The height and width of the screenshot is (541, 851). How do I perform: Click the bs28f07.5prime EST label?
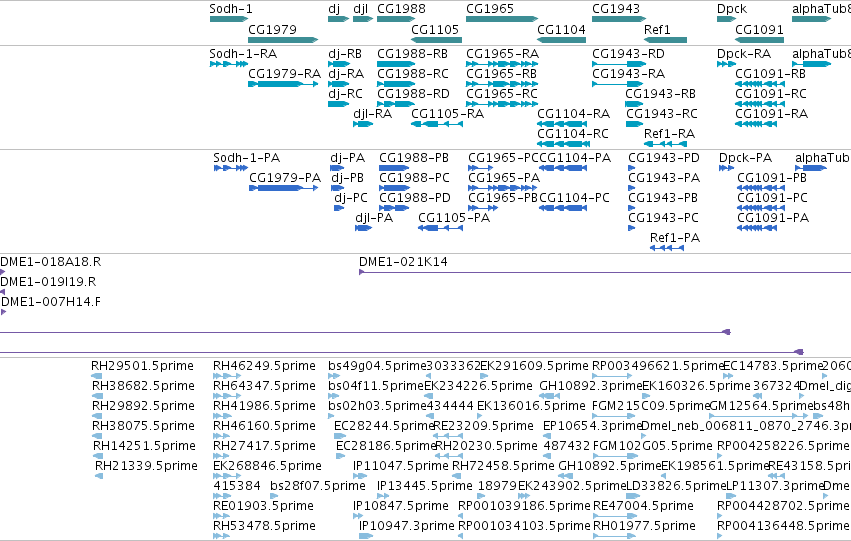317,486
